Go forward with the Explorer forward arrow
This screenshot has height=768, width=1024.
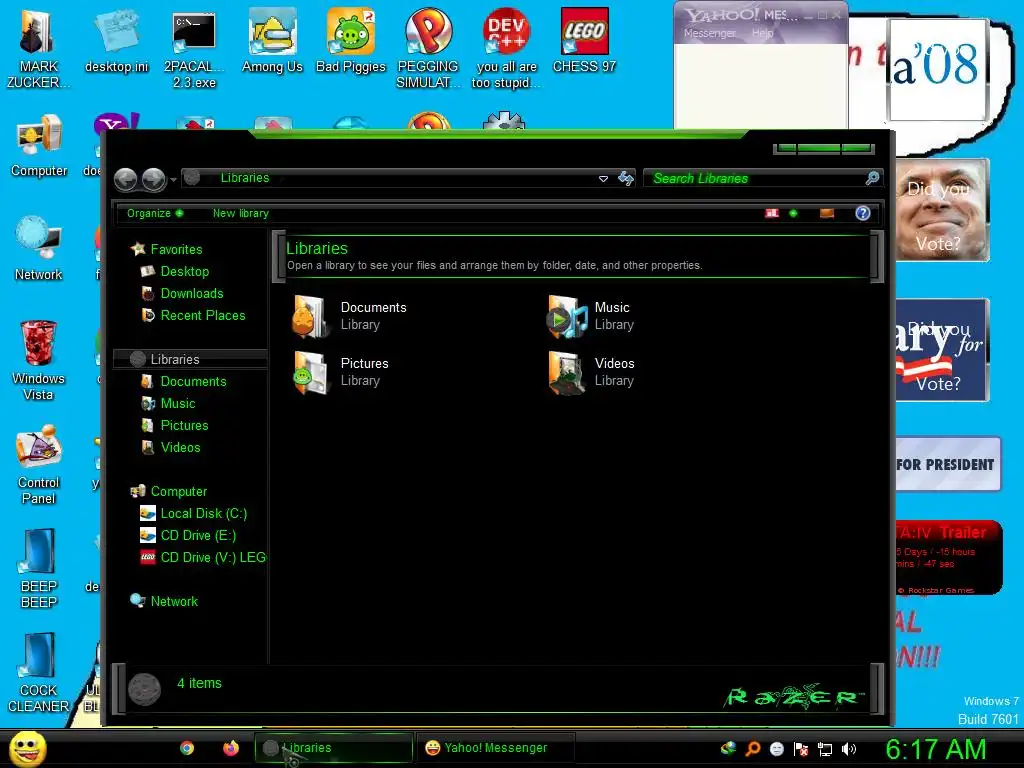click(153, 179)
